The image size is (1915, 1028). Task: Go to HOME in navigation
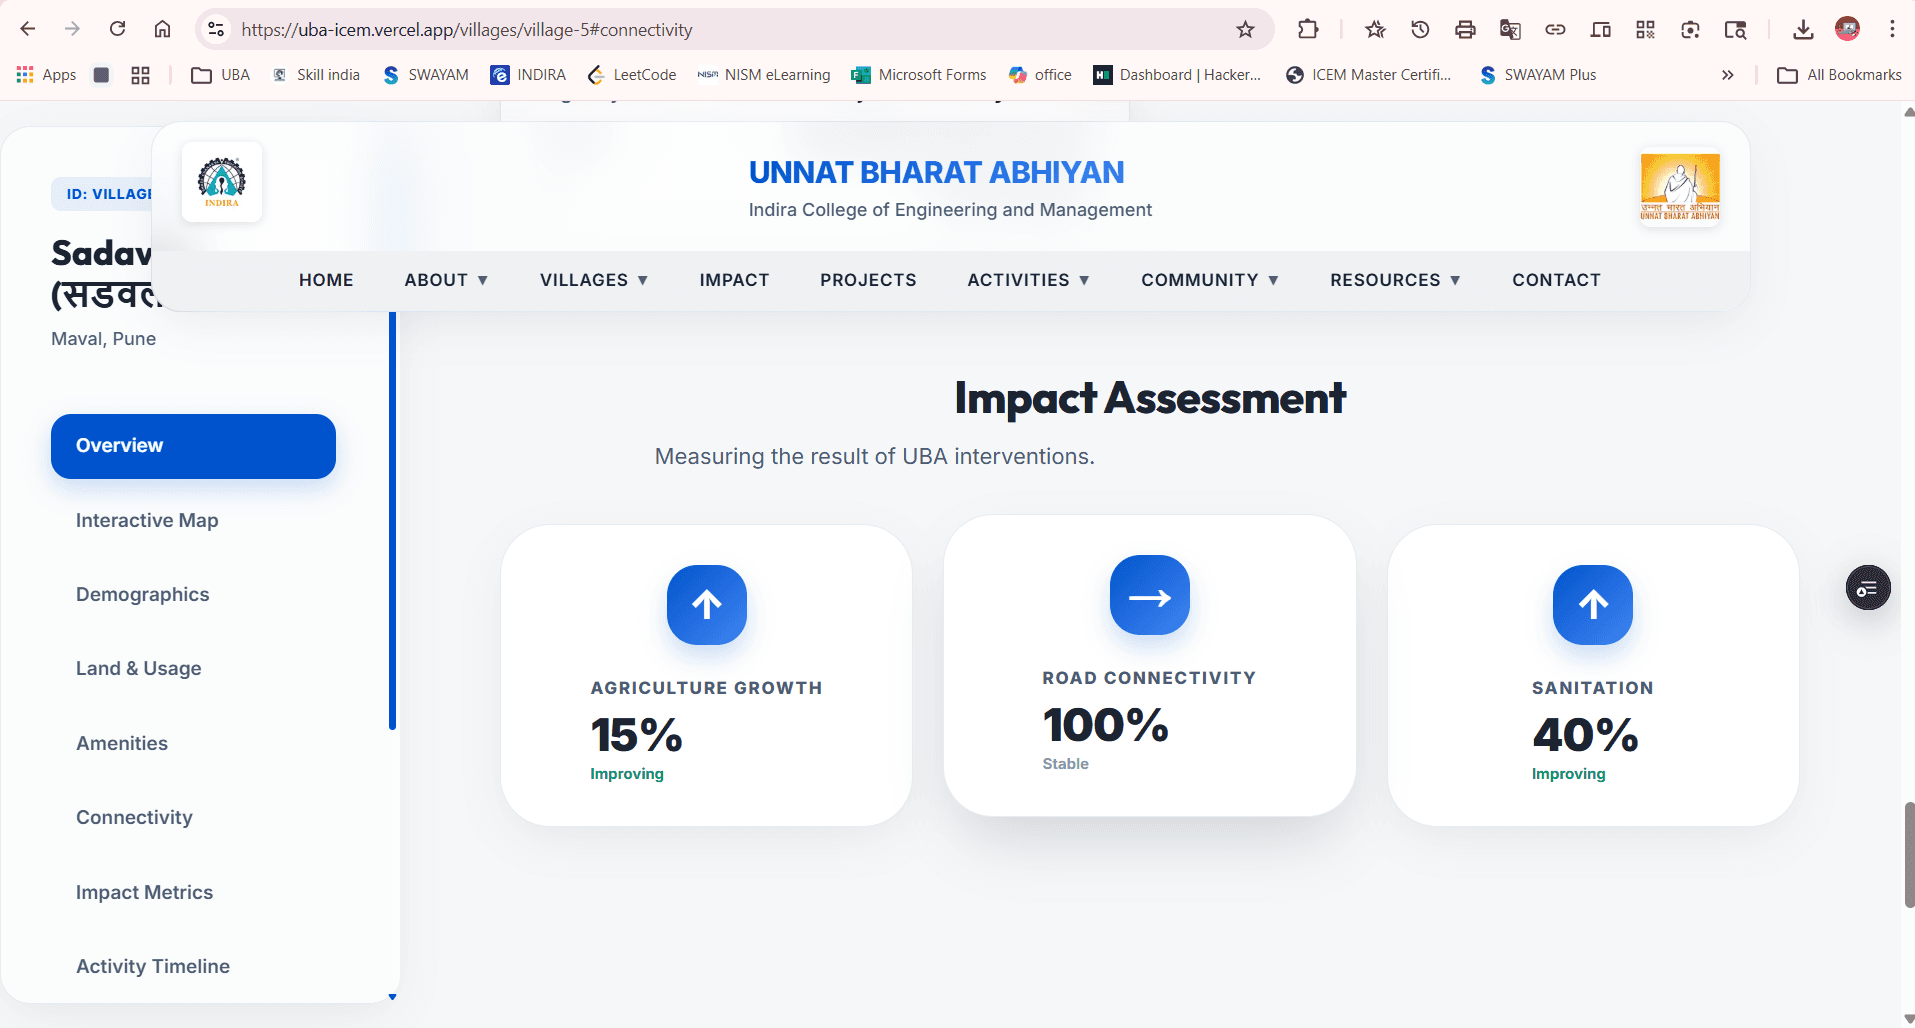pyautogui.click(x=326, y=280)
